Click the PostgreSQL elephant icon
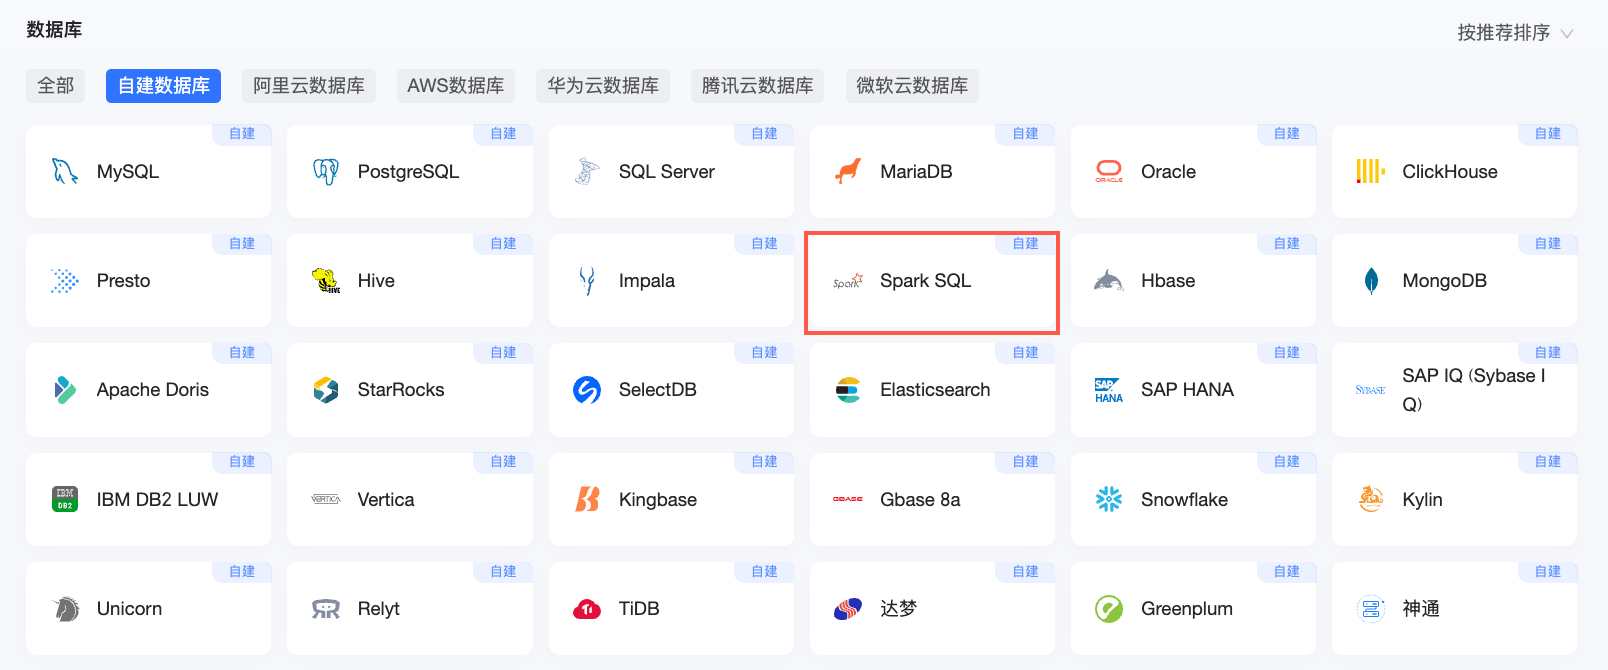 click(326, 172)
